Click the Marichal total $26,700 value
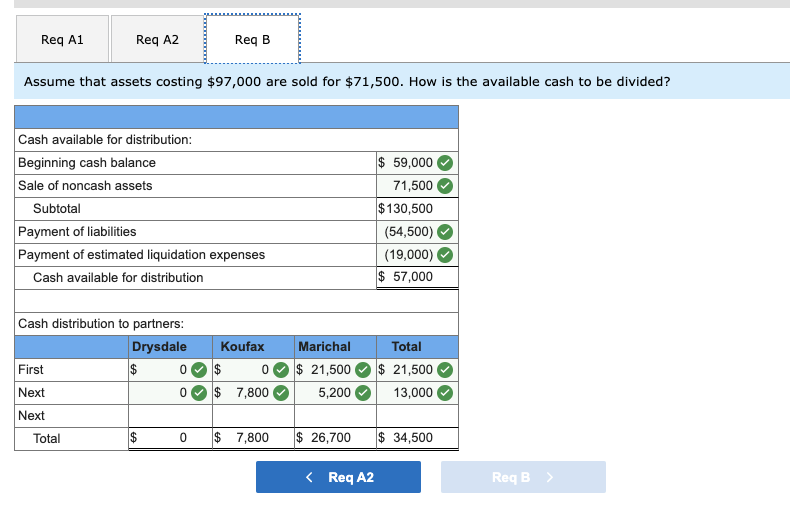Viewport: 809px width, 515px height. (323, 438)
